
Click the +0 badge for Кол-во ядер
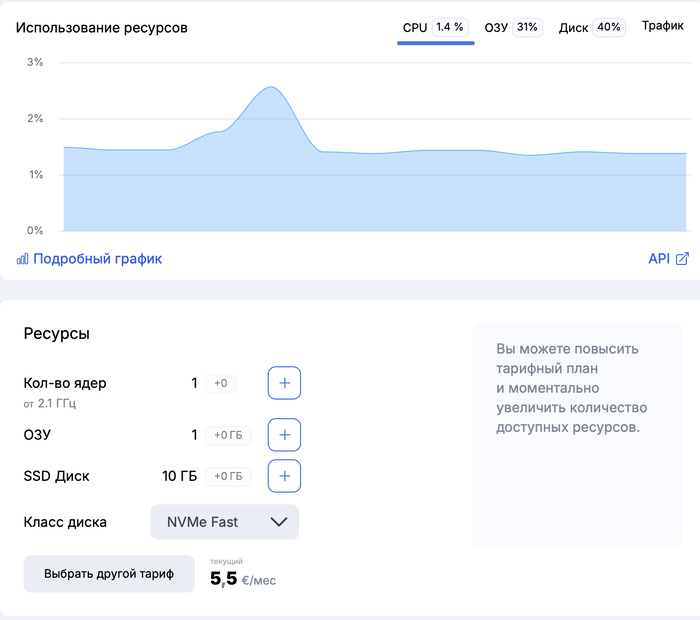click(x=220, y=383)
